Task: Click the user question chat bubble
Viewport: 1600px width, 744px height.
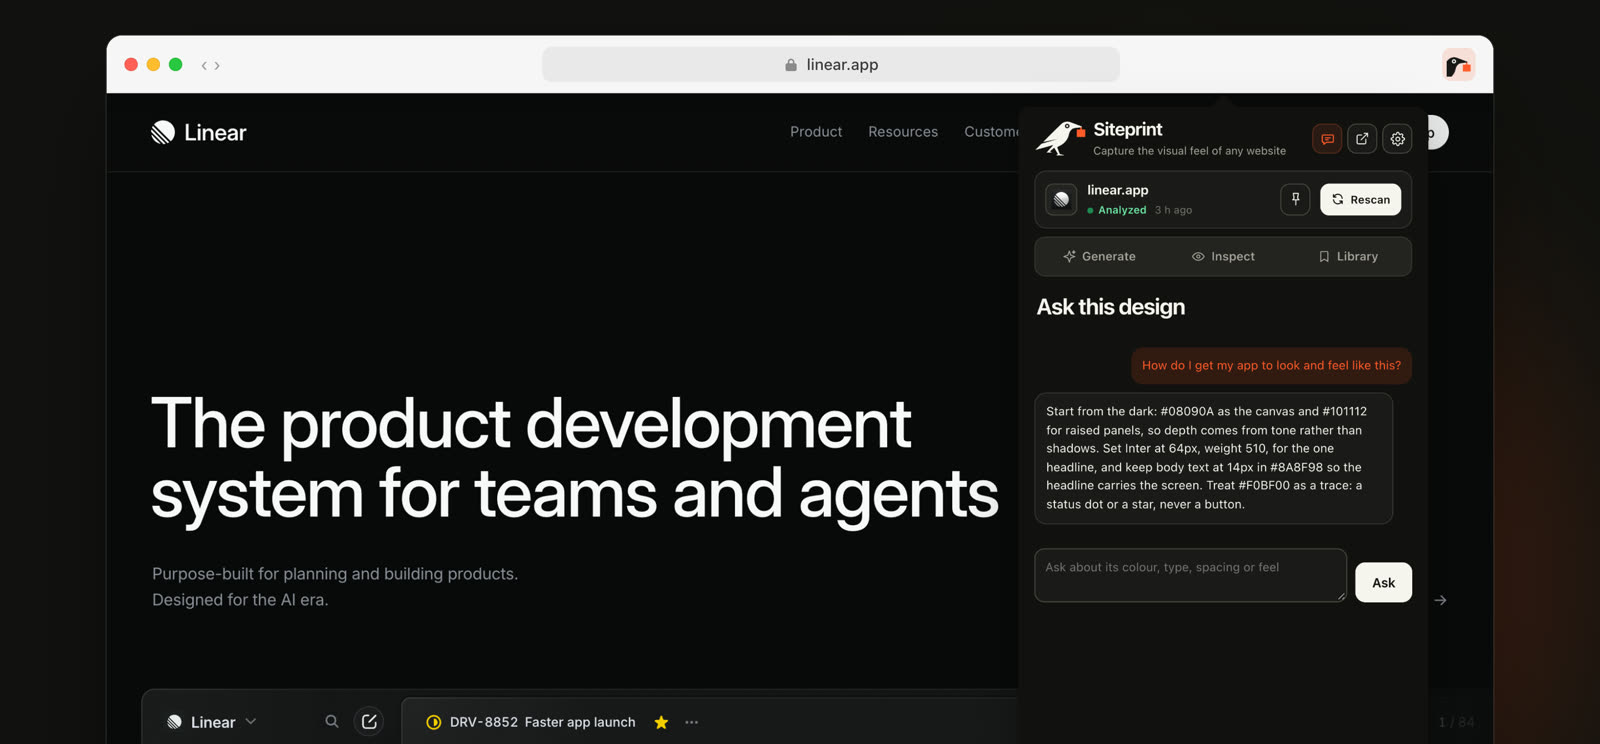Action: click(1271, 365)
